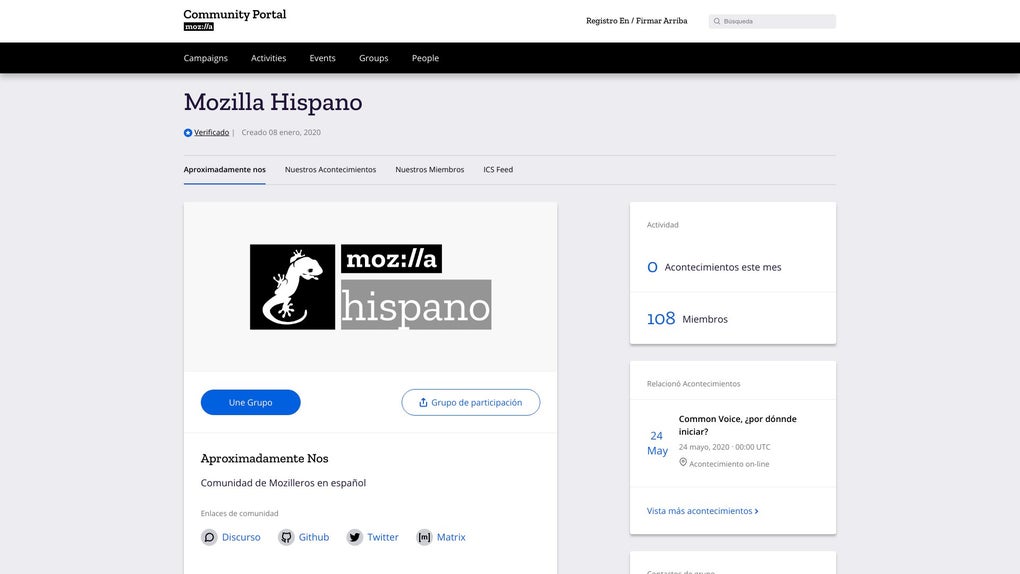
Task: Open the Github community link
Action: coord(314,538)
